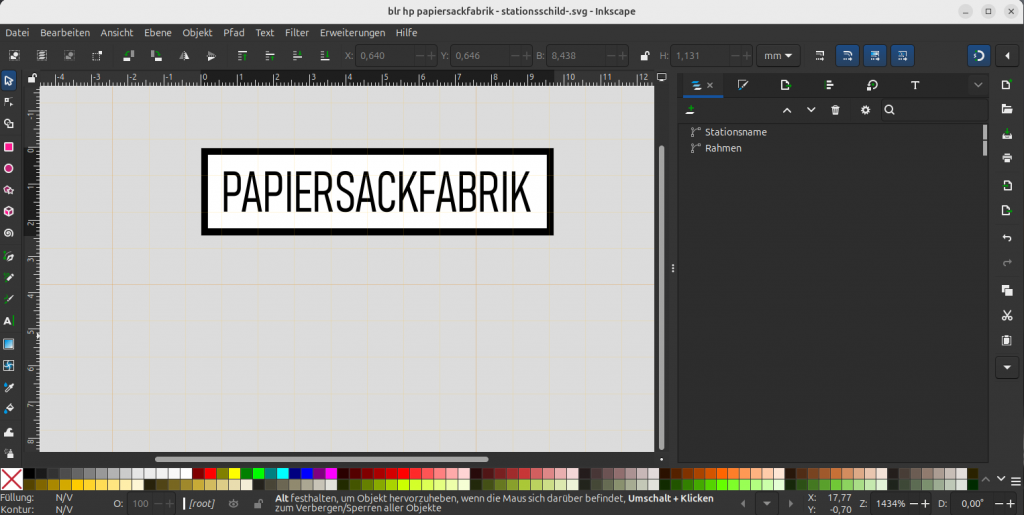Open the Pfad menu
The image size is (1024, 515).
tap(234, 33)
